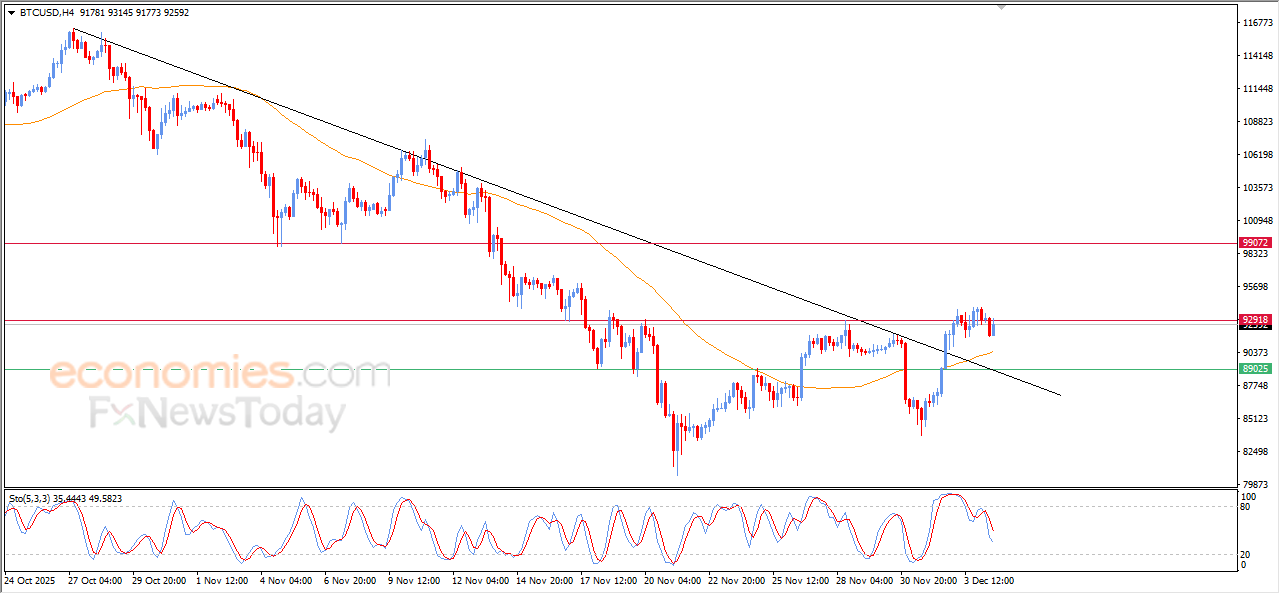Click the 1 Nov 12:00 time label
The height and width of the screenshot is (594, 1280).
pos(223,580)
